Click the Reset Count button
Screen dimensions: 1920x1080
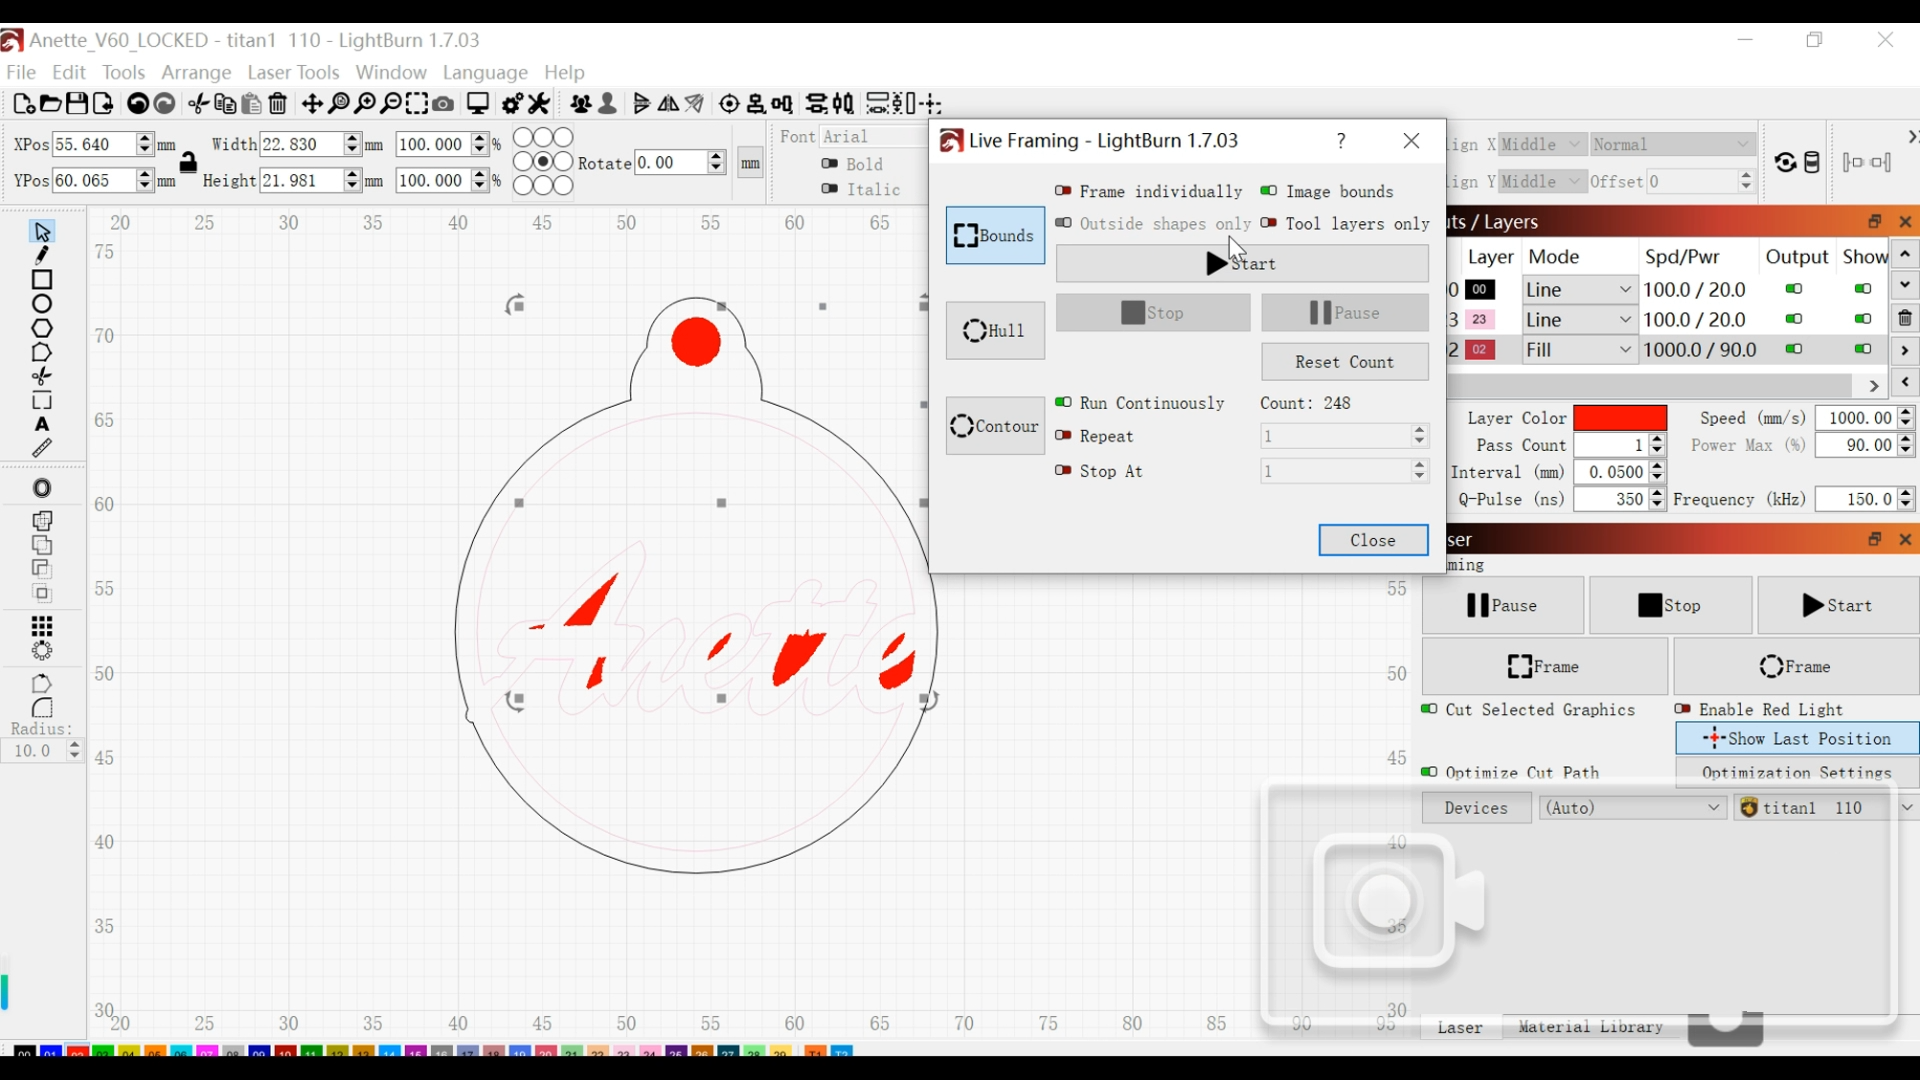click(1344, 362)
